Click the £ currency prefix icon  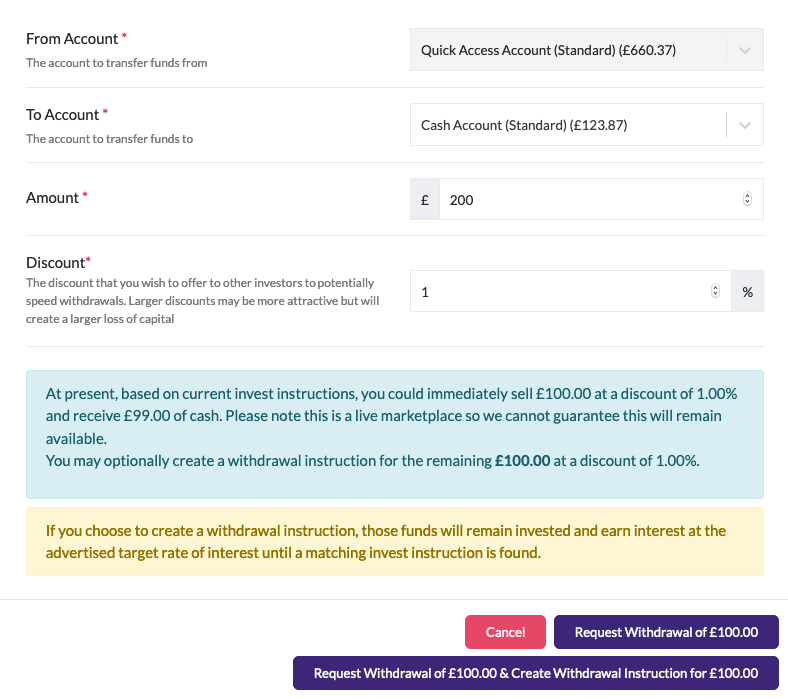click(425, 200)
